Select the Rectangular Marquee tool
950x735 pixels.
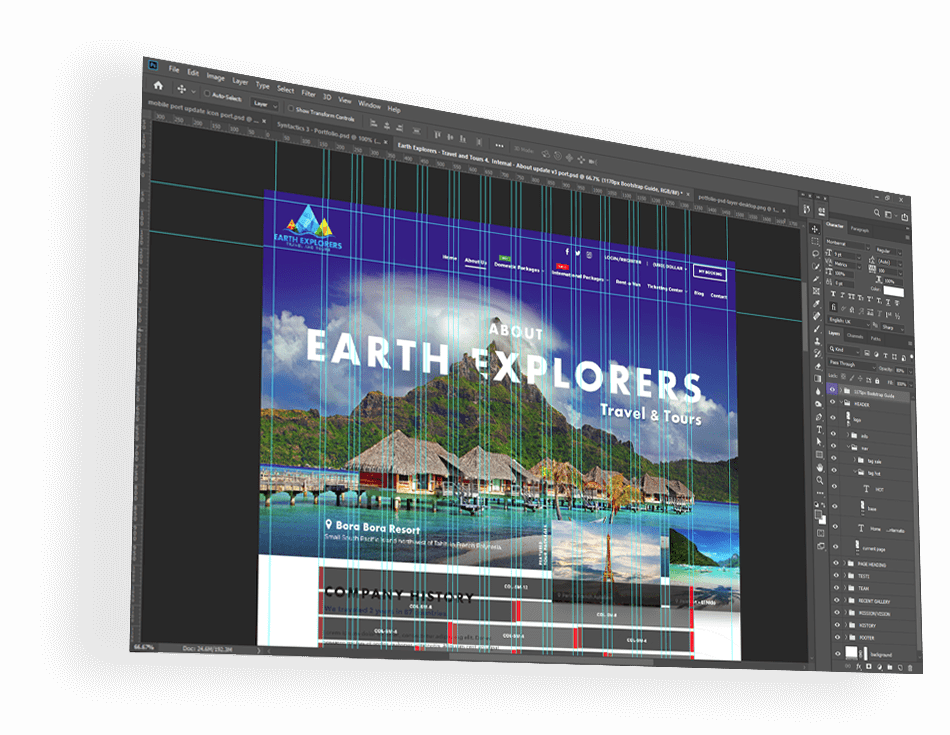coord(815,241)
